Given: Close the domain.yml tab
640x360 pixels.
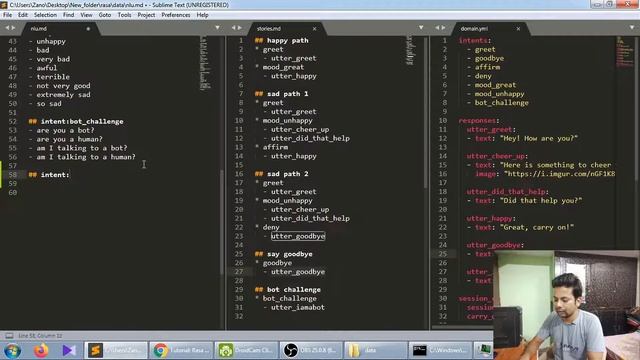Looking at the screenshot, I should click(518, 29).
